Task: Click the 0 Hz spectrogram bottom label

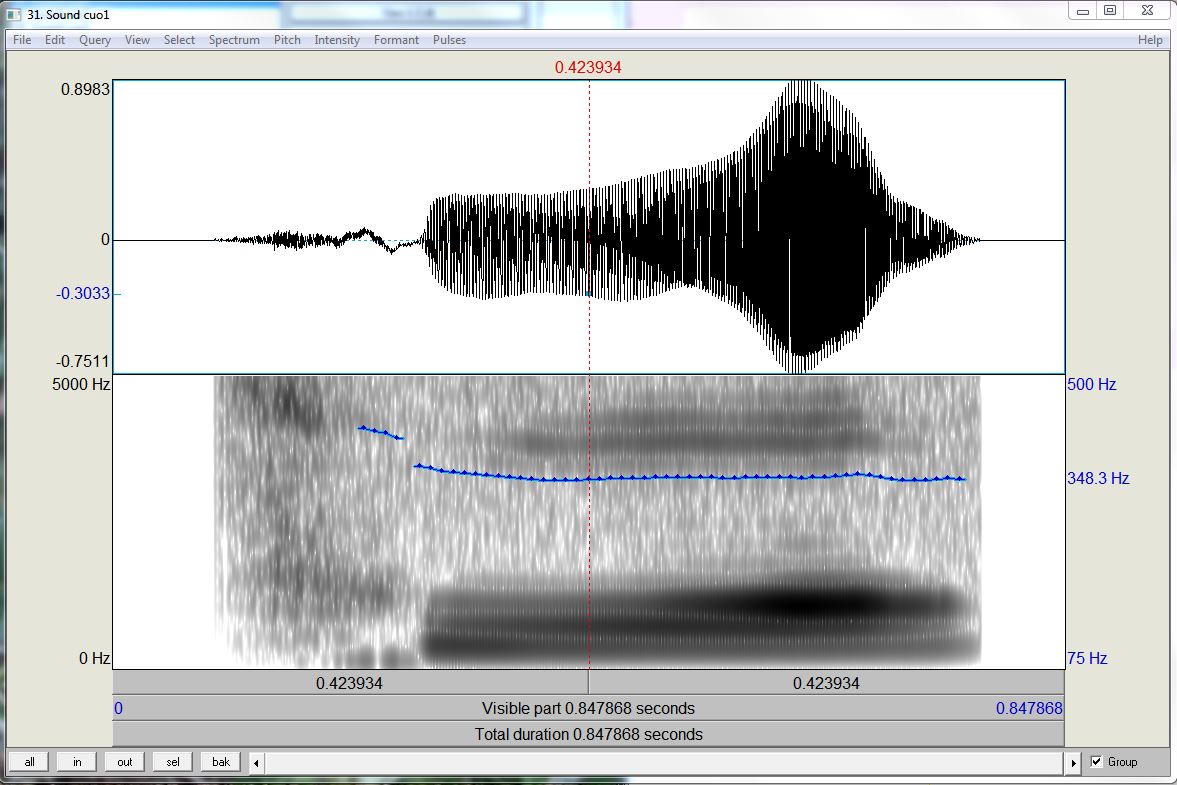Action: (95, 658)
